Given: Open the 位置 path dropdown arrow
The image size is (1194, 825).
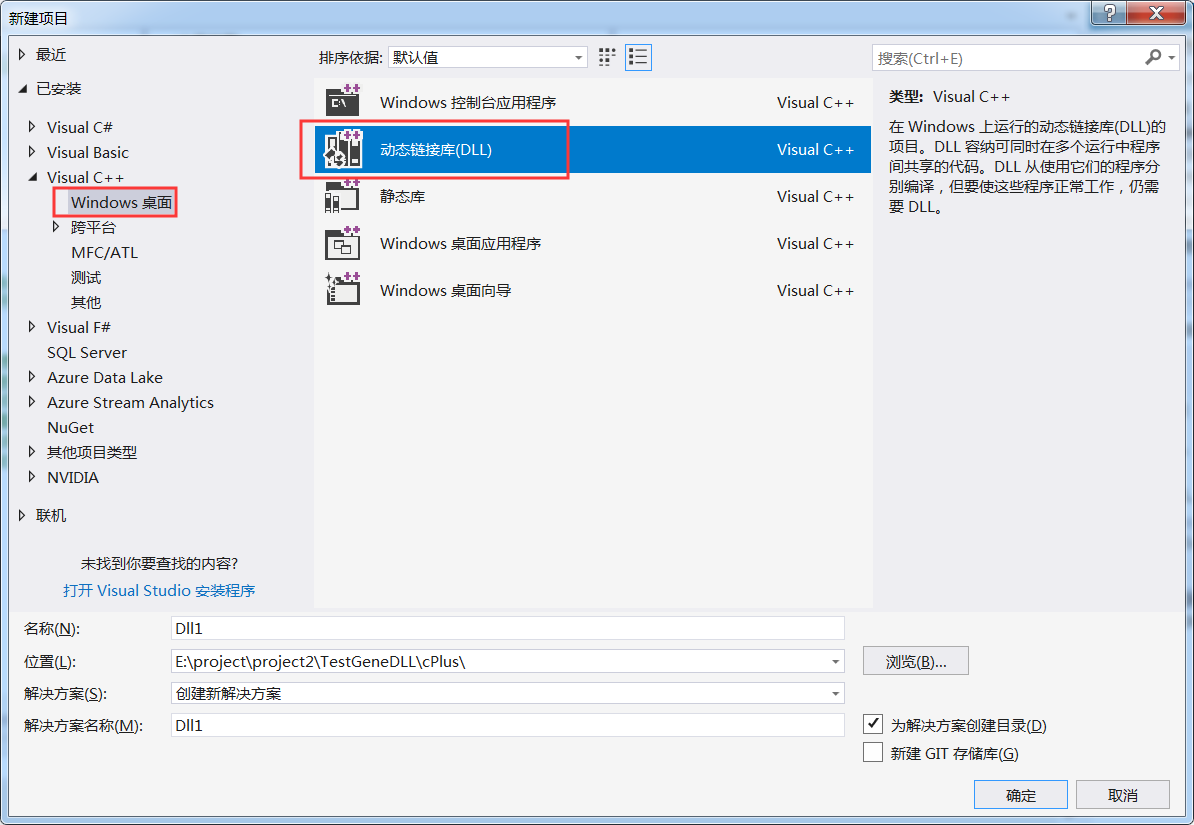Looking at the screenshot, I should (x=835, y=662).
